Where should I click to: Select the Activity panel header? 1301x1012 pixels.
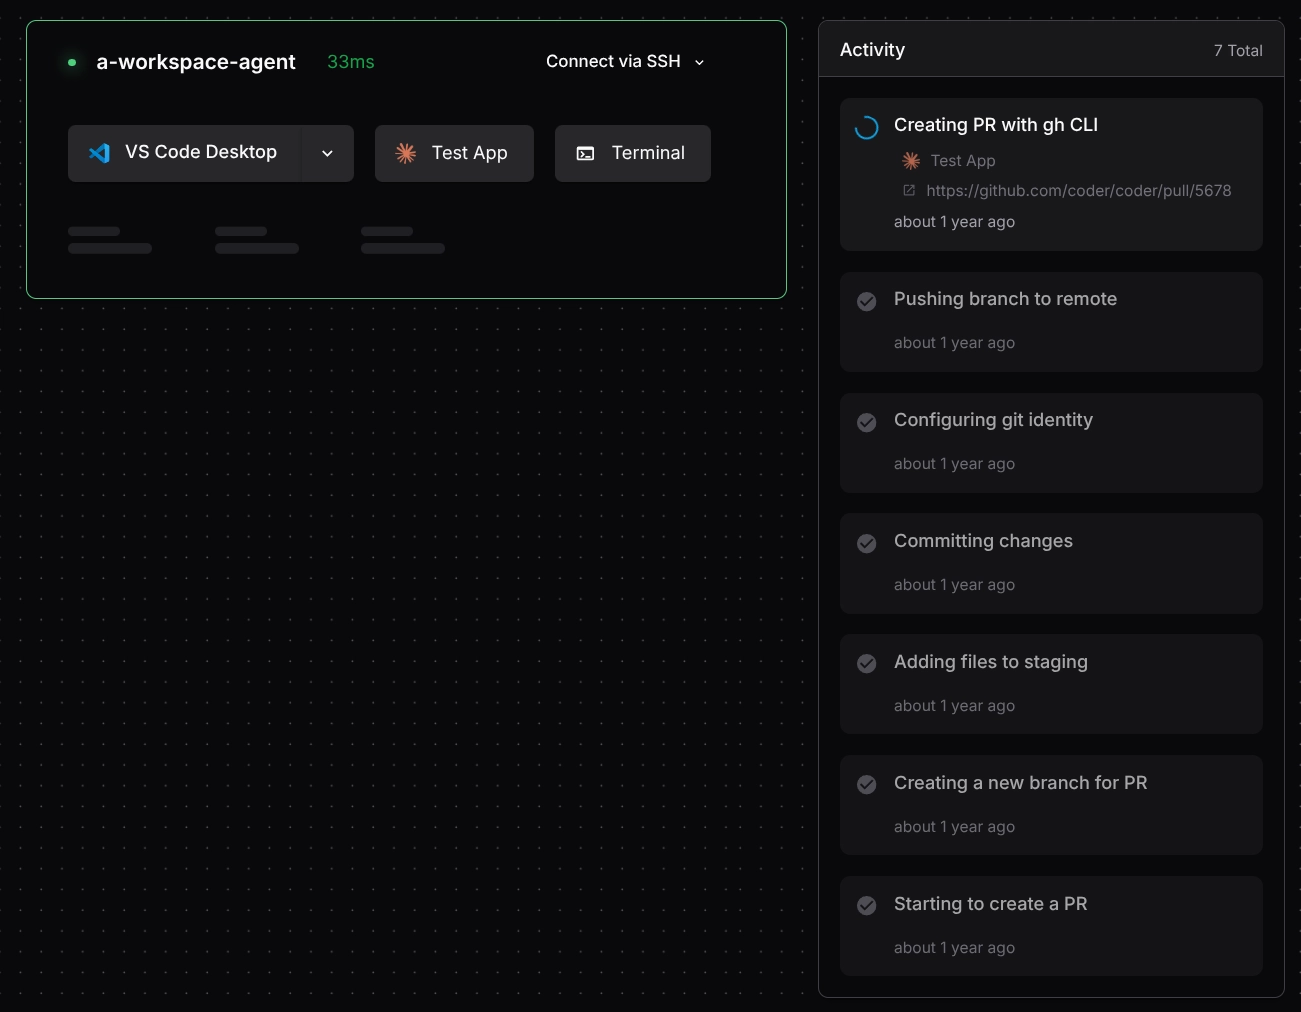872,49
